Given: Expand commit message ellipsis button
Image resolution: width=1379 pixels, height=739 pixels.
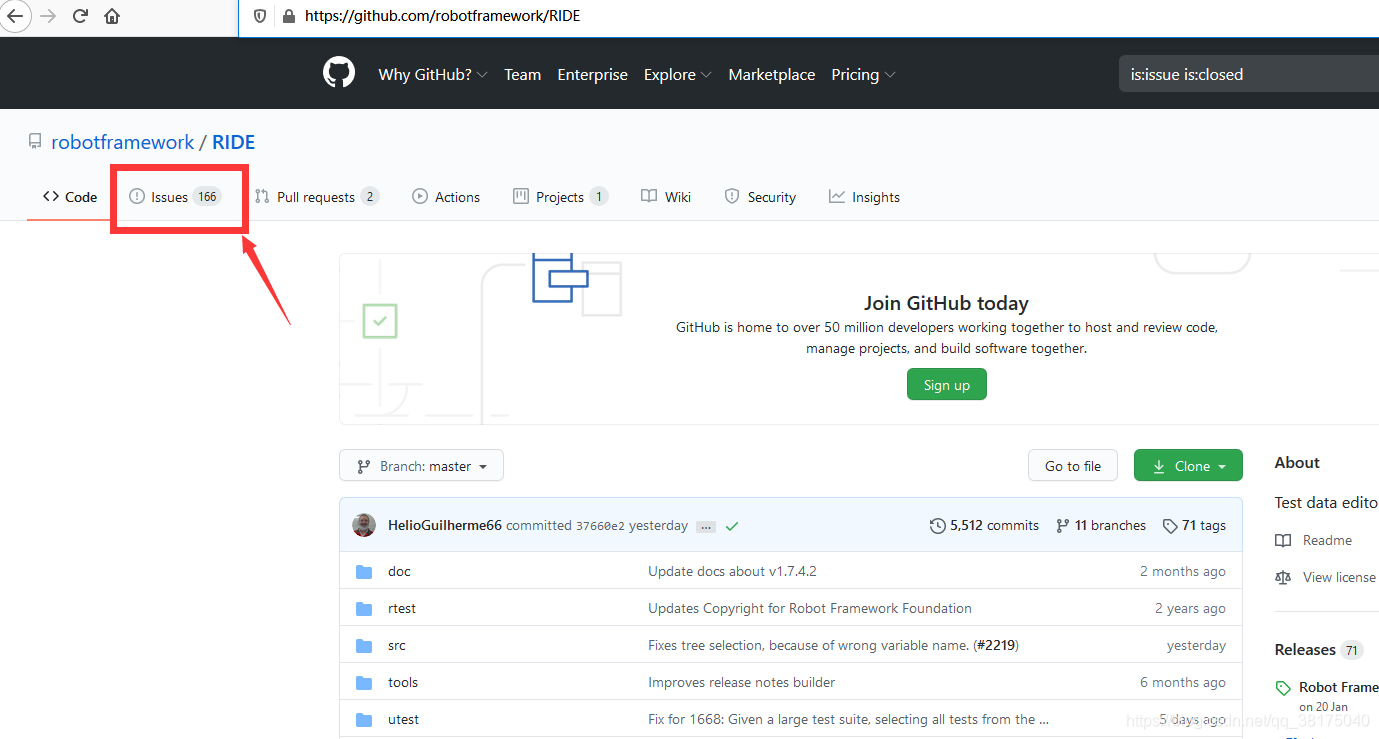Looking at the screenshot, I should [x=706, y=526].
